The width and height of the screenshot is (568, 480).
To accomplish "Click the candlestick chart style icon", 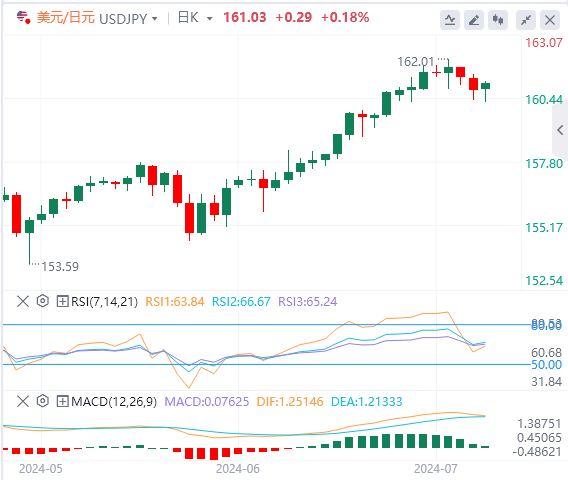I will click(x=498, y=20).
